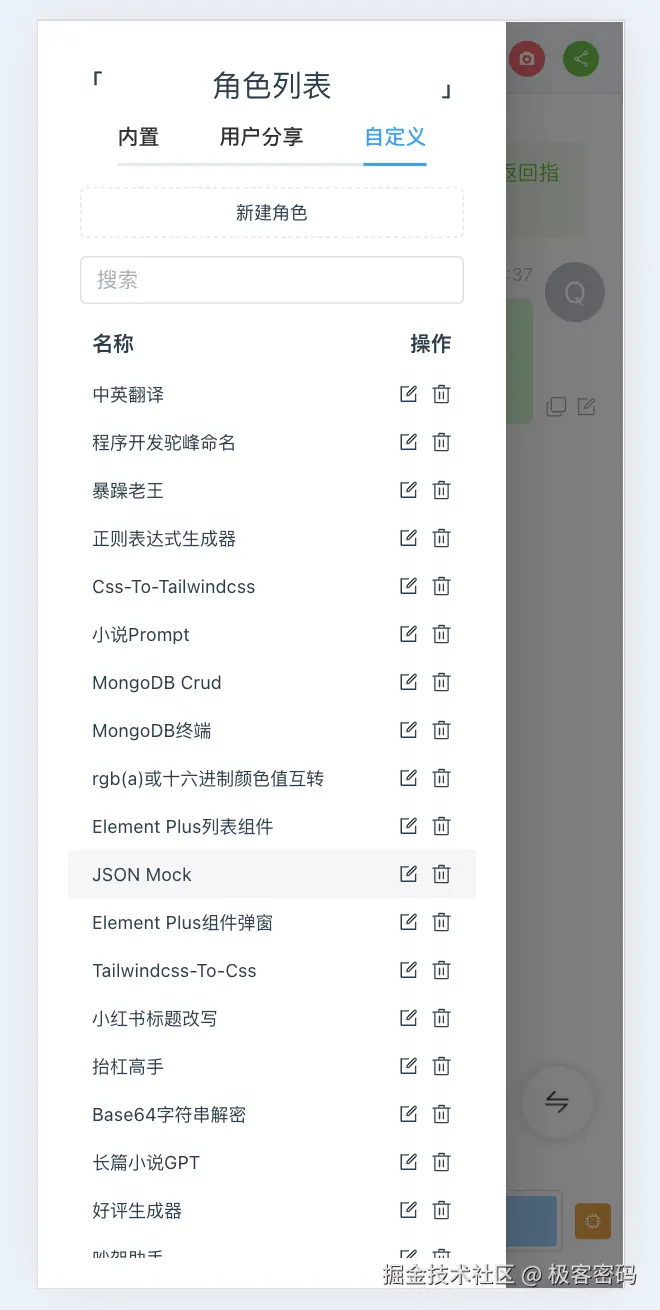Click the copy icon next to the chat message
Viewport: 660px width, 1310px height.
pos(556,406)
